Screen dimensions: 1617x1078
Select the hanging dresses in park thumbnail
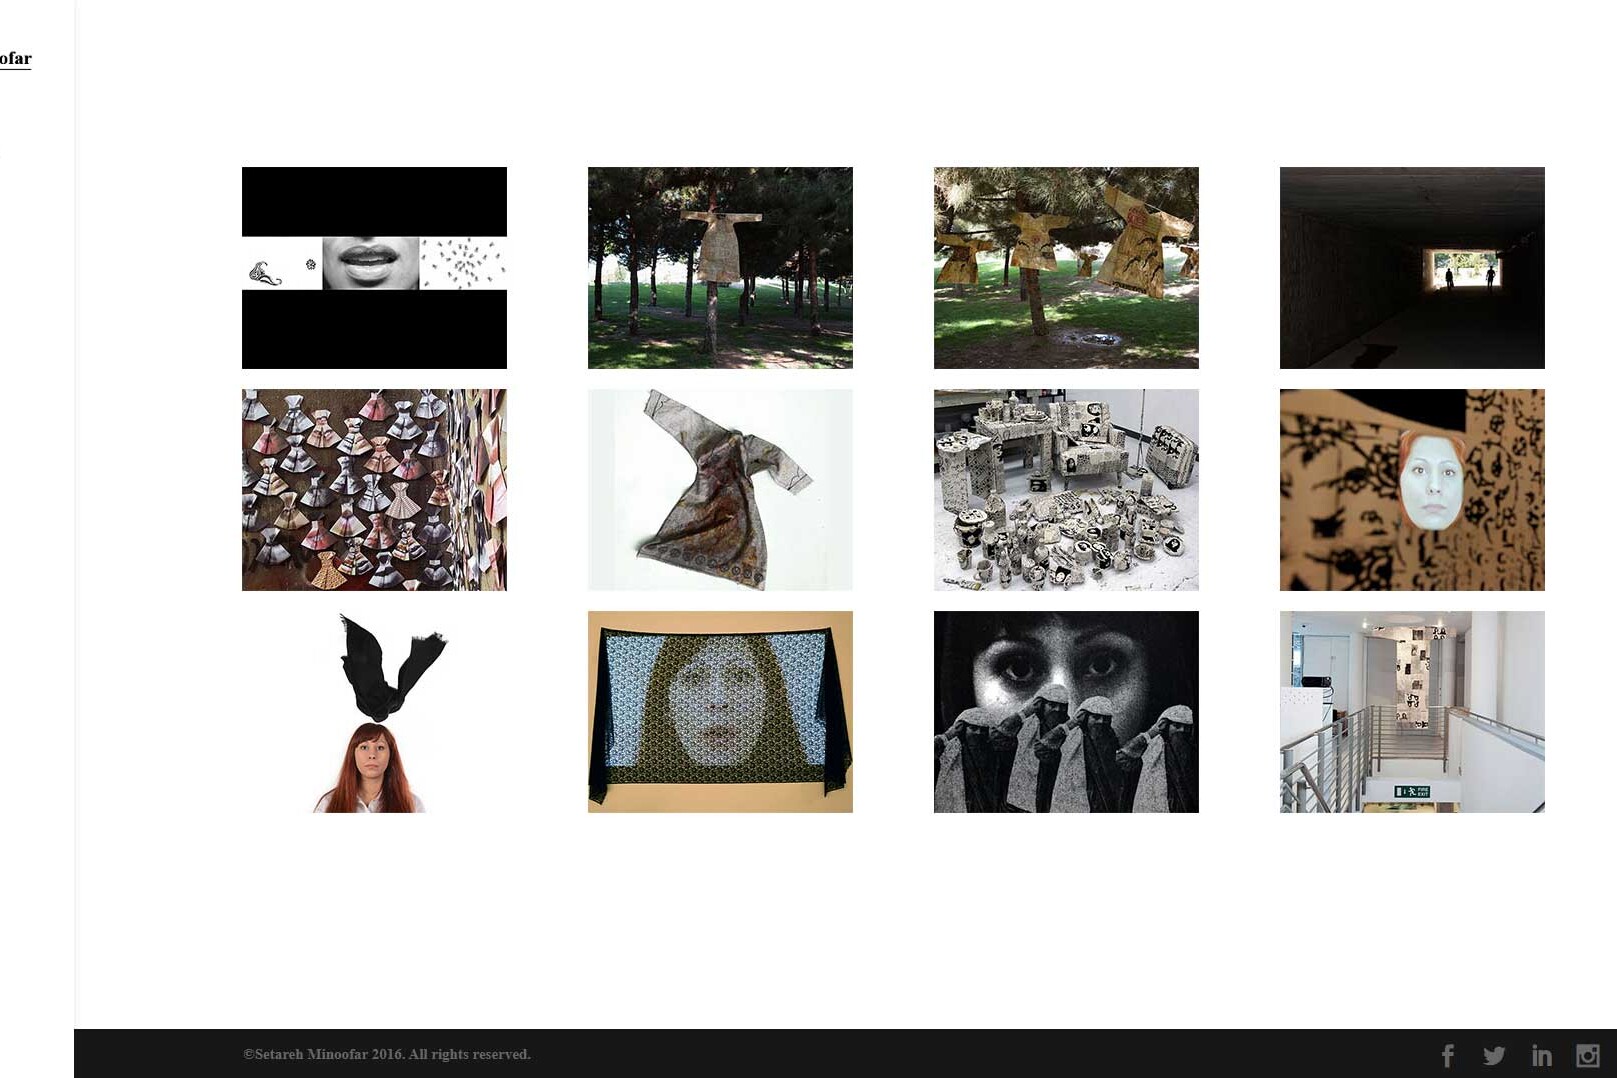click(x=1066, y=267)
